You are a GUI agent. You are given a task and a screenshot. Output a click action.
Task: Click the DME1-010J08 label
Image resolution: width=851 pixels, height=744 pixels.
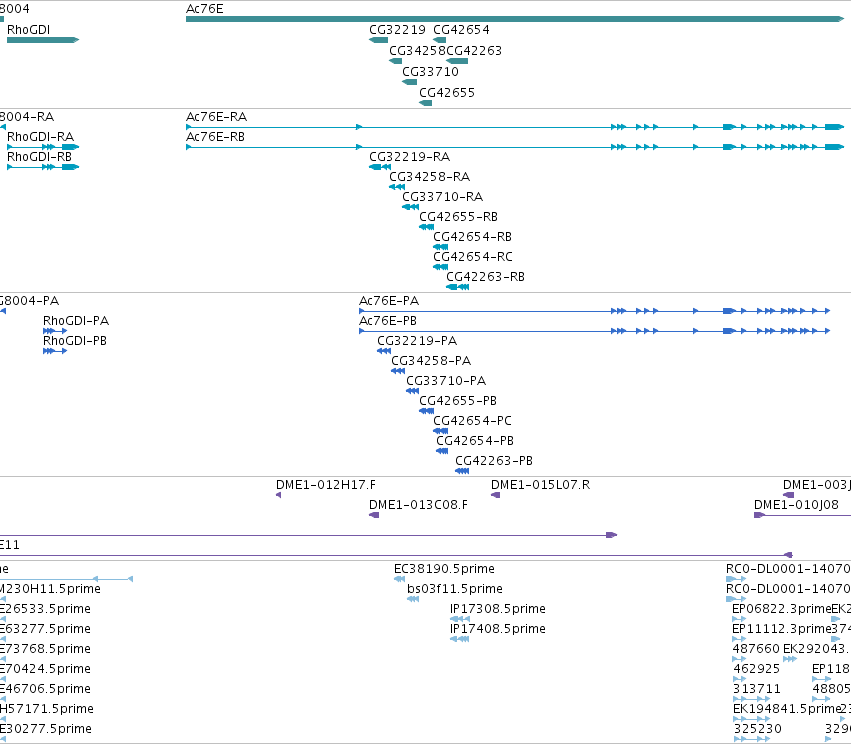point(796,505)
